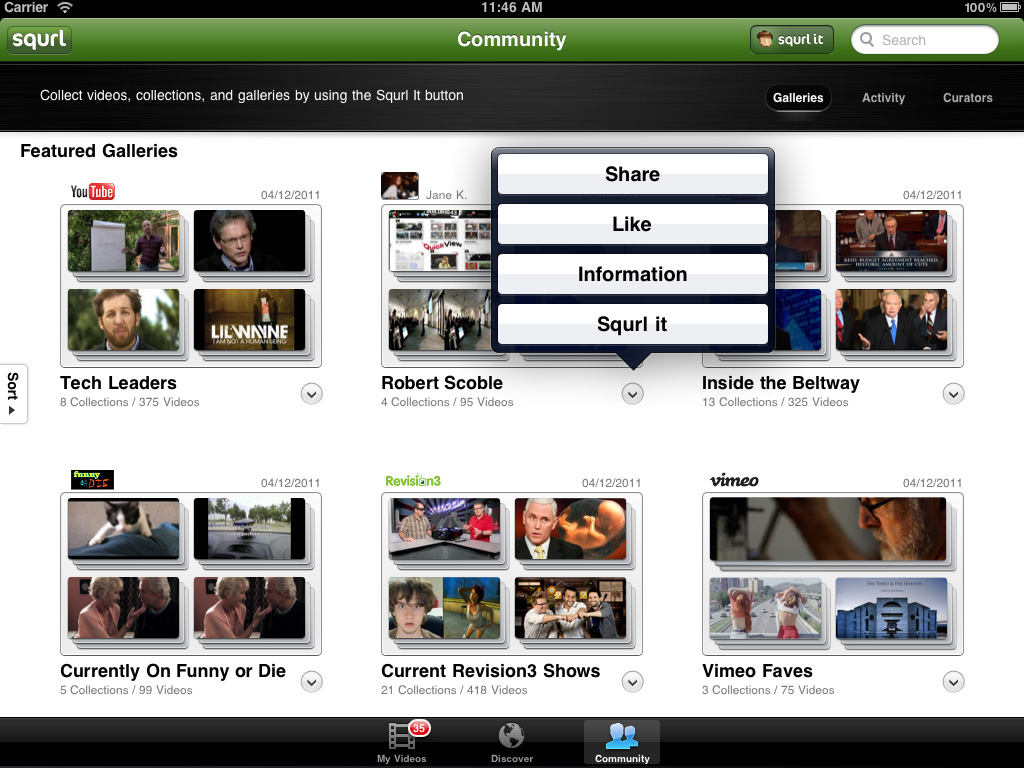Select Like in the popup menu
This screenshot has height=768, width=1024.
tap(632, 224)
